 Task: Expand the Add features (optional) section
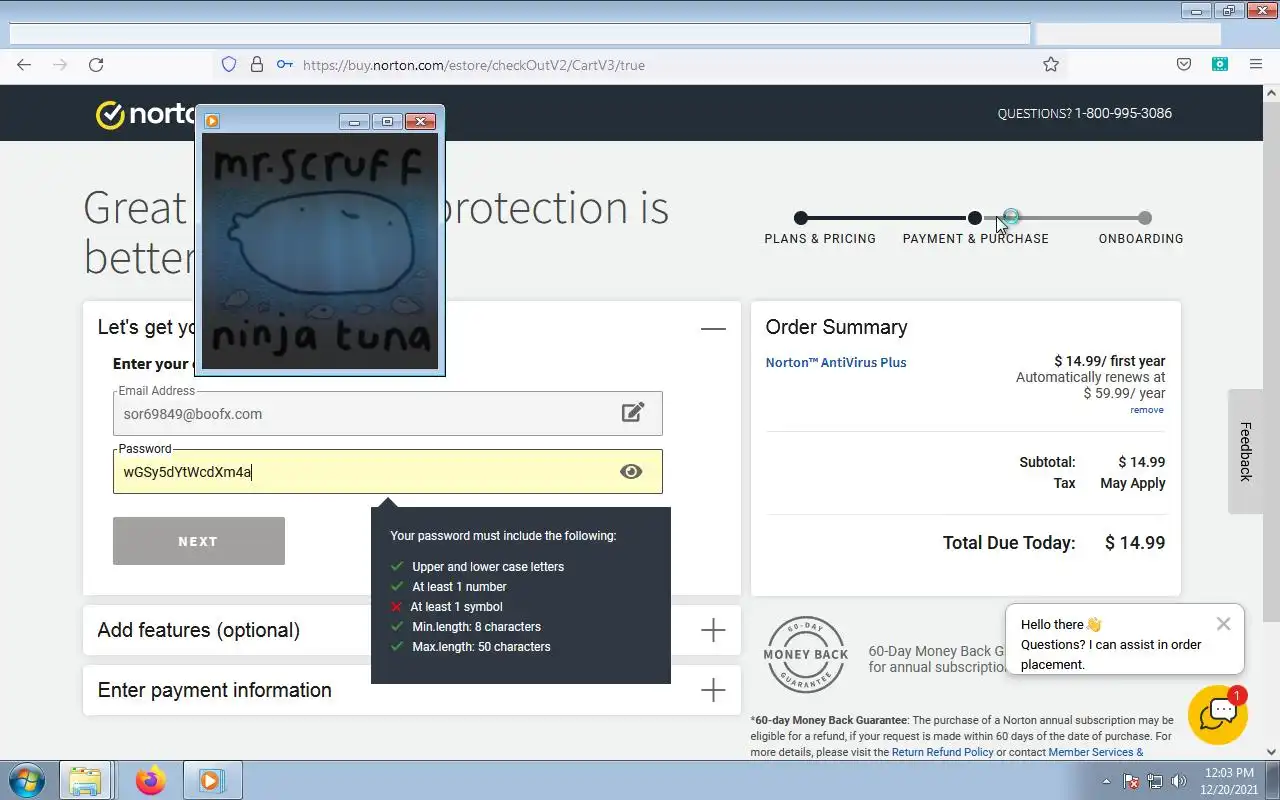click(x=713, y=630)
